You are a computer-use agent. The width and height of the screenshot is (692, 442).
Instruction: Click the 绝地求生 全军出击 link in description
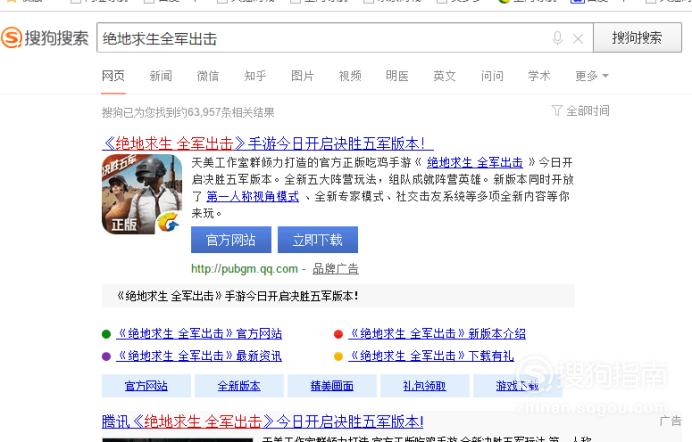tap(474, 163)
